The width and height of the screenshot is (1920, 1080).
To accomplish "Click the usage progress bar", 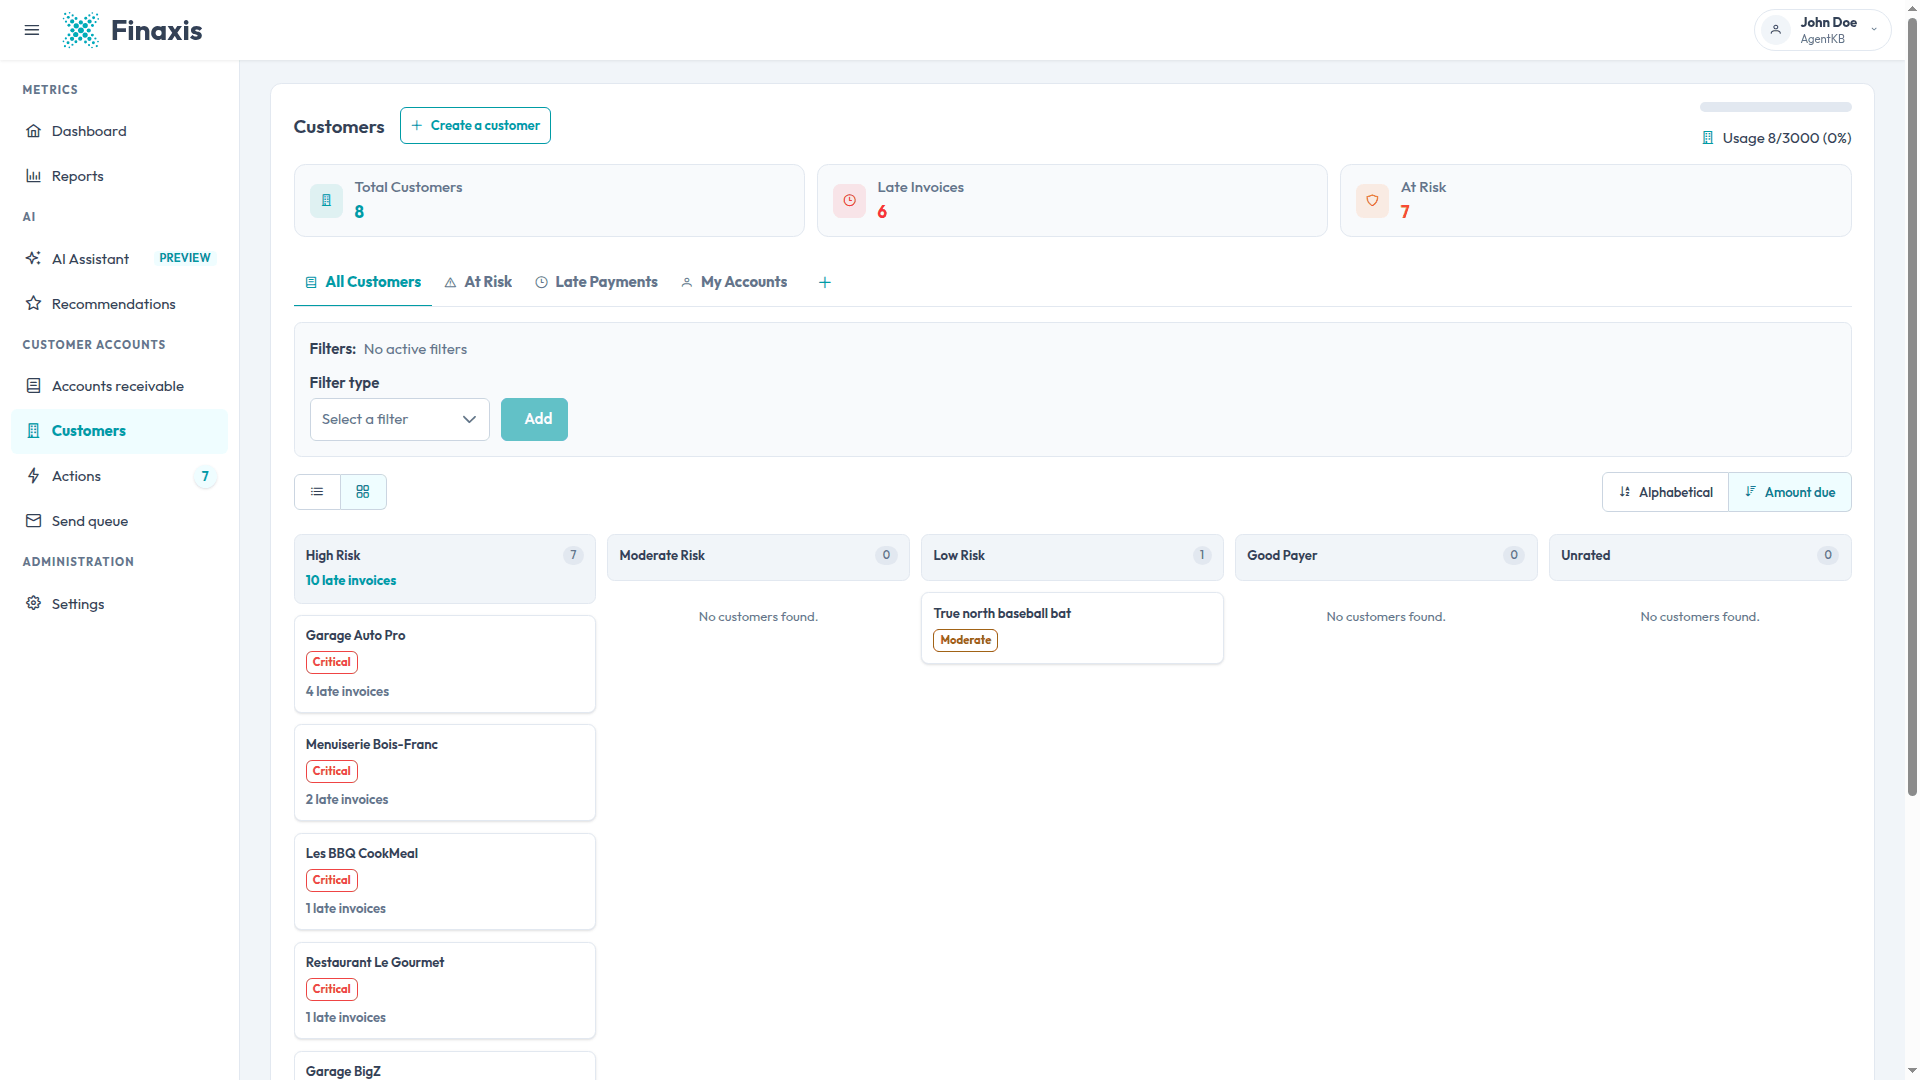I will pyautogui.click(x=1775, y=107).
